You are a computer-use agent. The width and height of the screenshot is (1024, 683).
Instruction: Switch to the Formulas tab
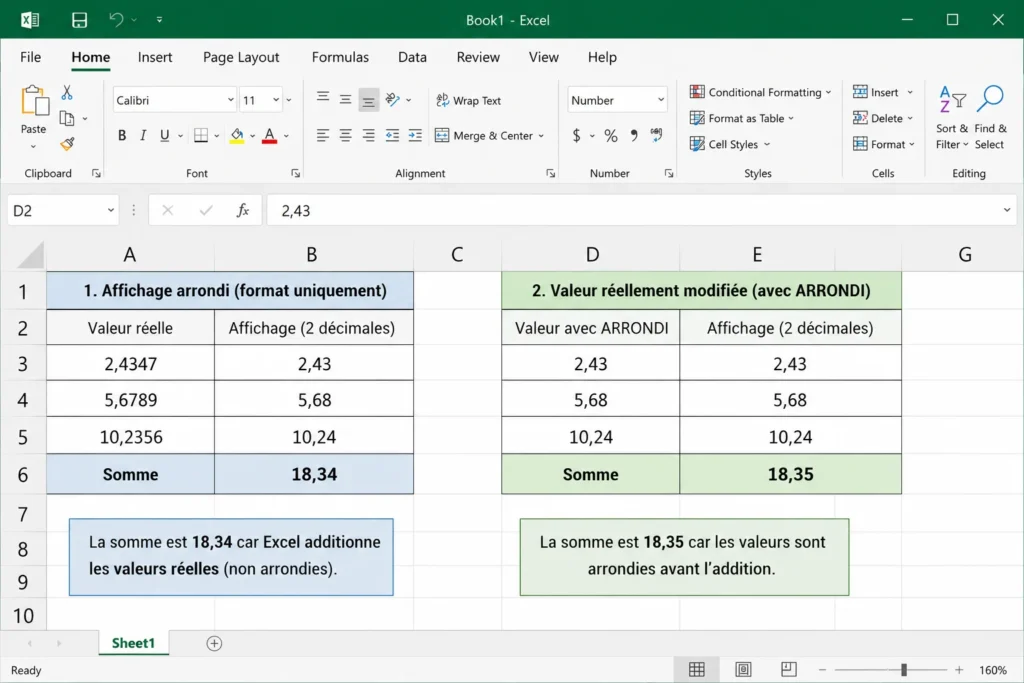tap(340, 57)
